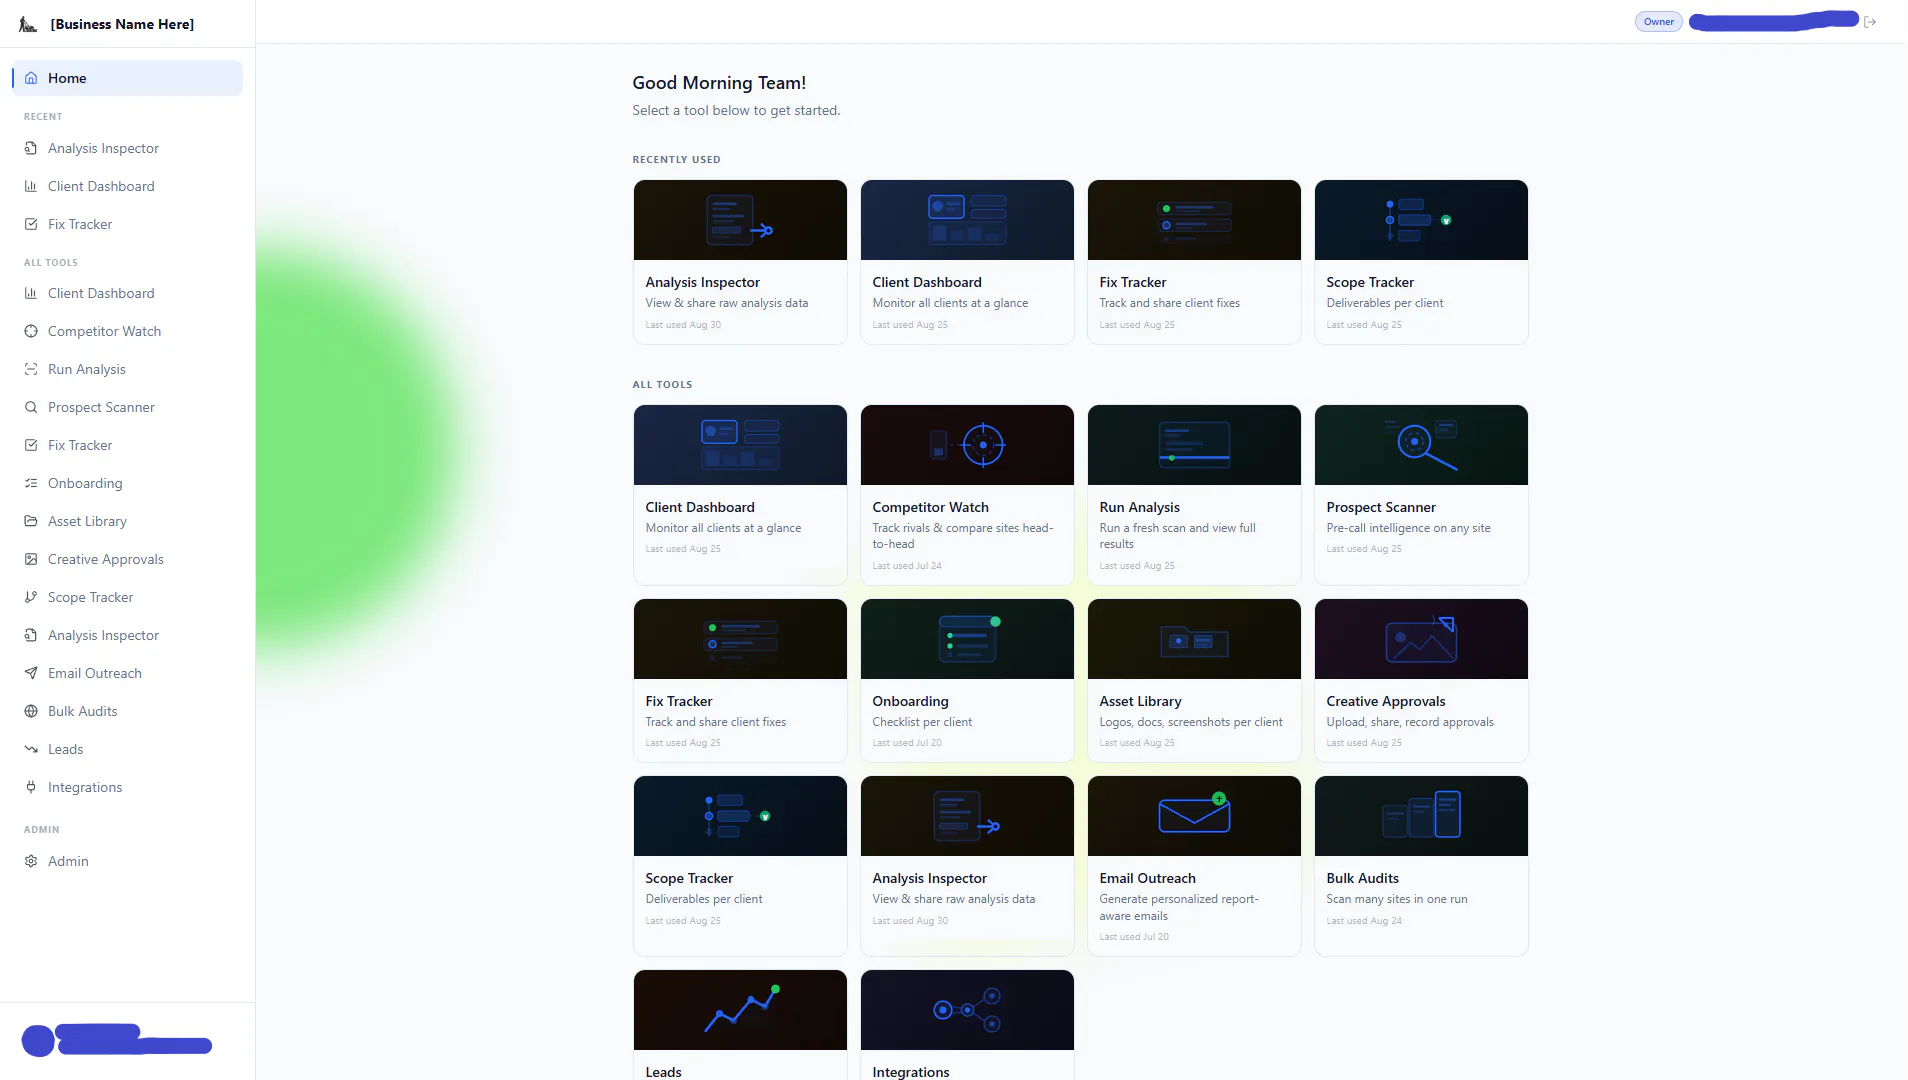The width and height of the screenshot is (1908, 1080).
Task: Open the Competitor Watch tool card
Action: pyautogui.click(x=967, y=495)
